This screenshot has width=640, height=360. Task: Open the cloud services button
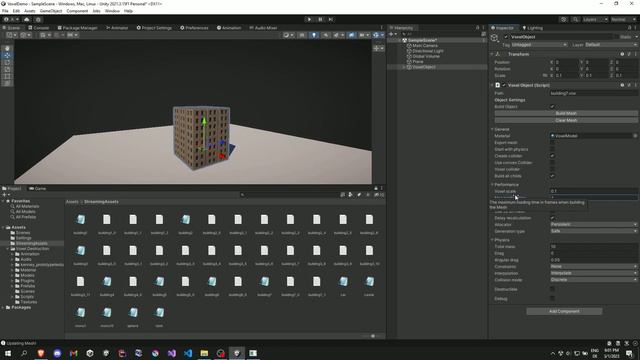[x=27, y=19]
